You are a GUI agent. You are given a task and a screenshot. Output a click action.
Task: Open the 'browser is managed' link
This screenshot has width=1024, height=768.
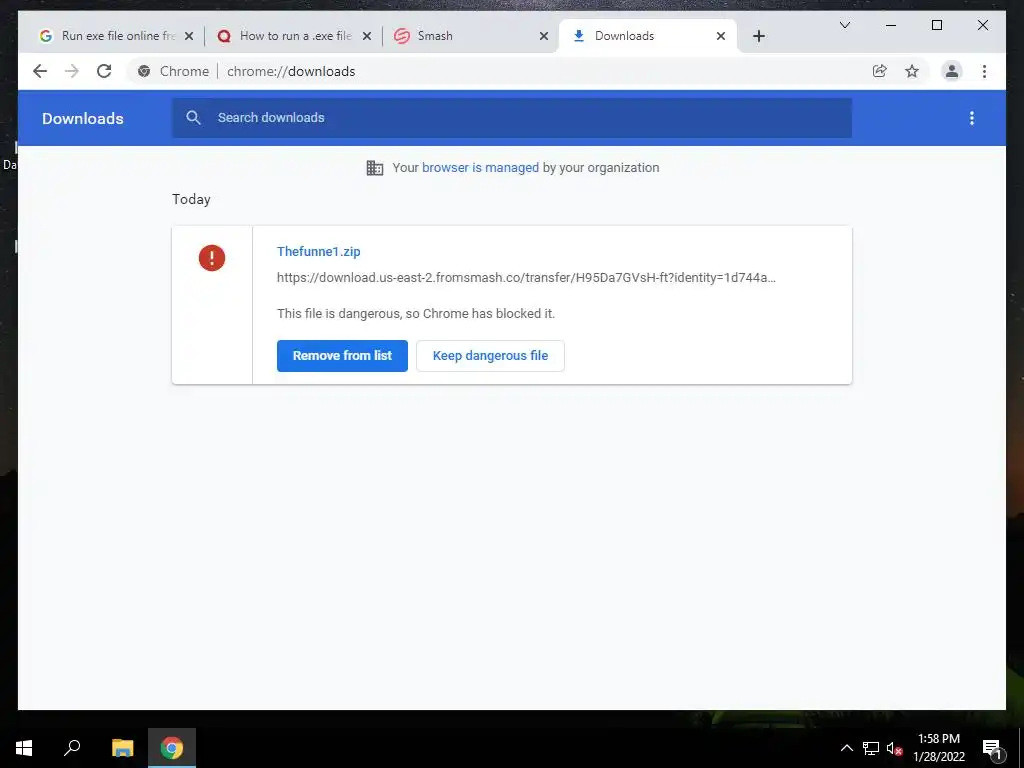pos(480,168)
